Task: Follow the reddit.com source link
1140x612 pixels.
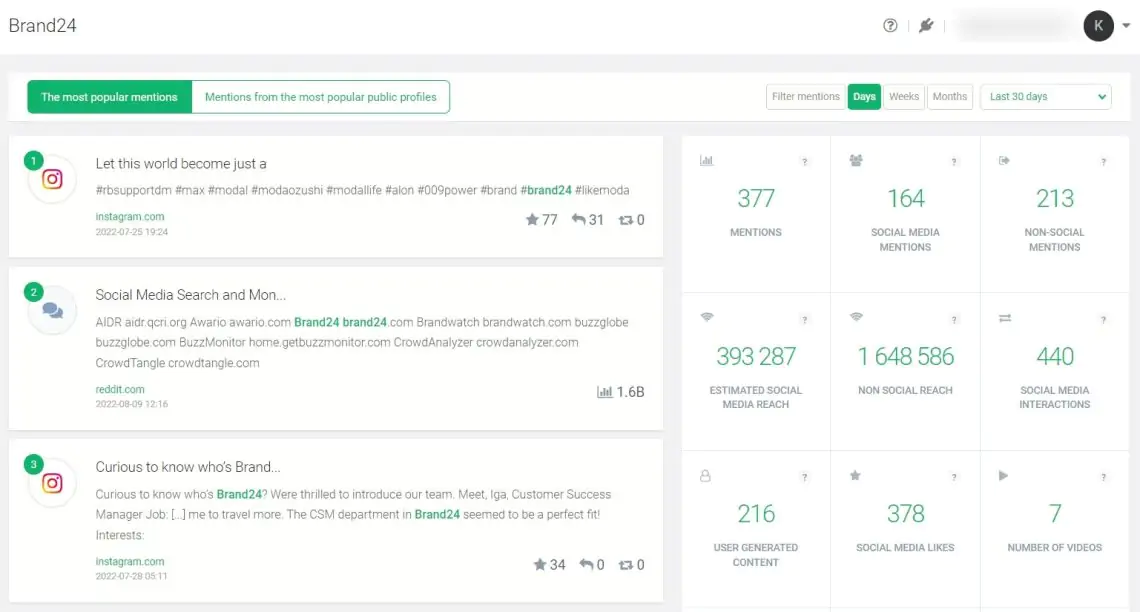Action: (120, 389)
